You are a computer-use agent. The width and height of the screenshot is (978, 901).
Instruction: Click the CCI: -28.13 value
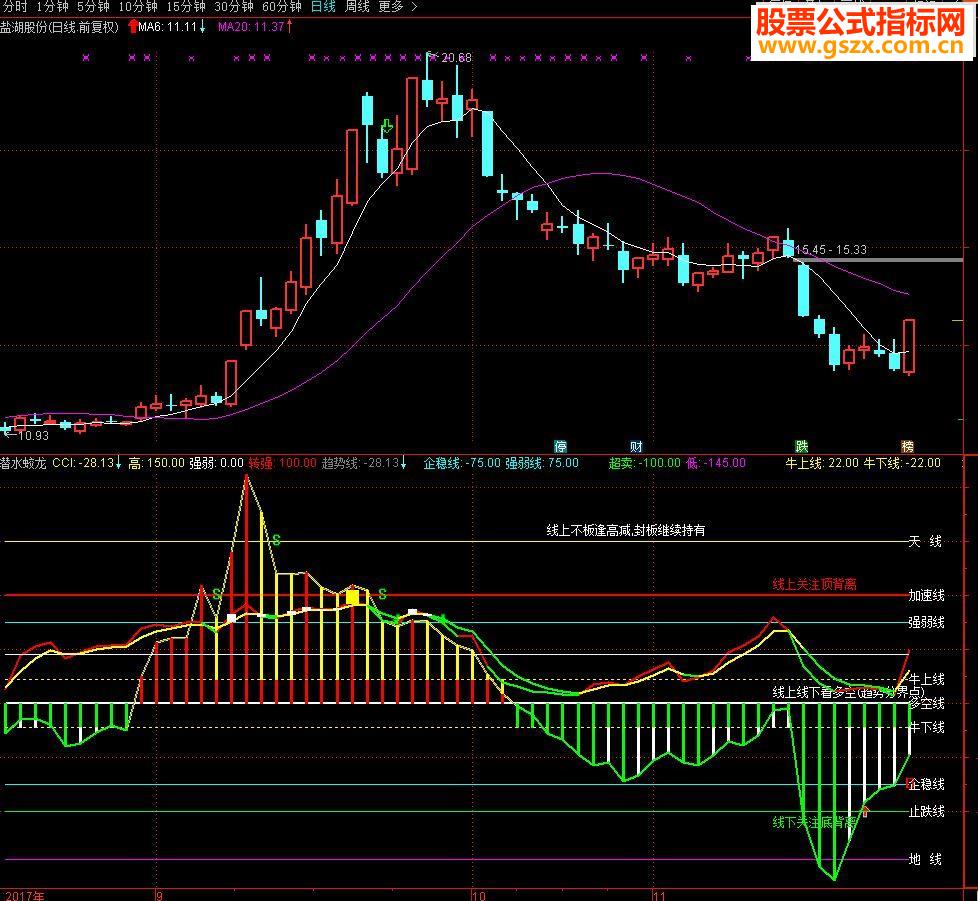83,463
